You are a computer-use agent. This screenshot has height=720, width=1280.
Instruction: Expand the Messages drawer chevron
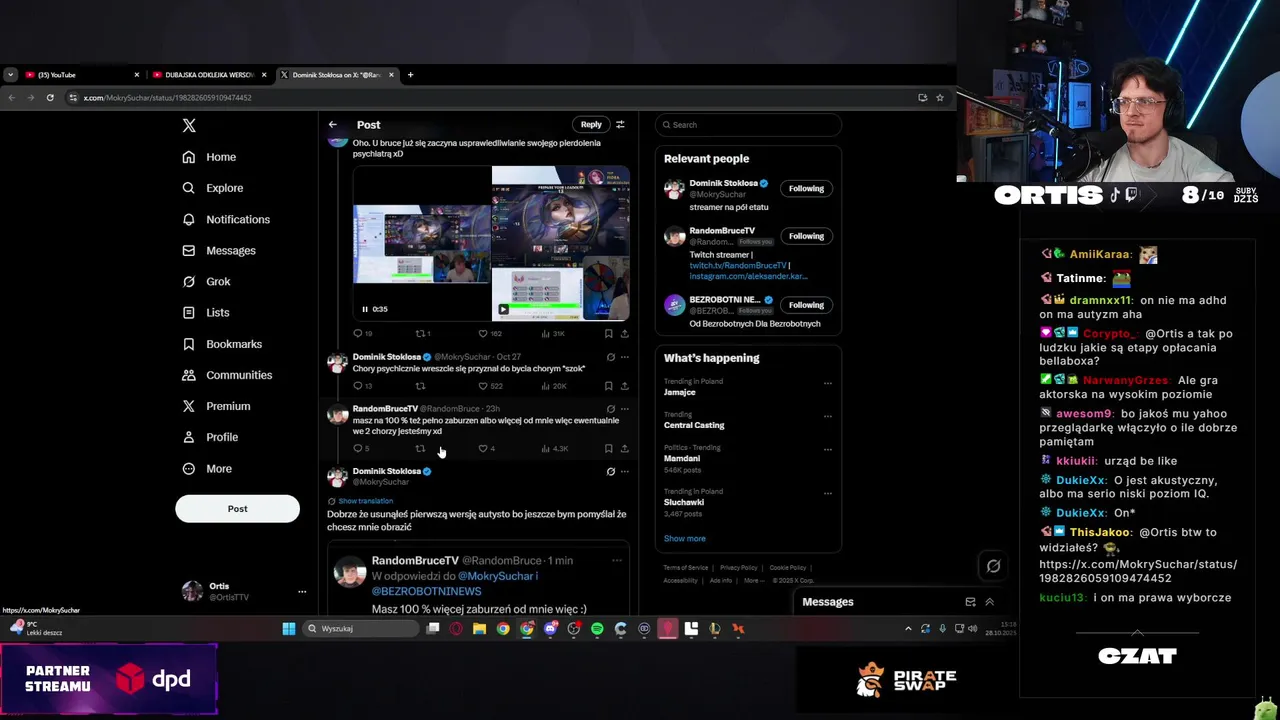tap(990, 602)
